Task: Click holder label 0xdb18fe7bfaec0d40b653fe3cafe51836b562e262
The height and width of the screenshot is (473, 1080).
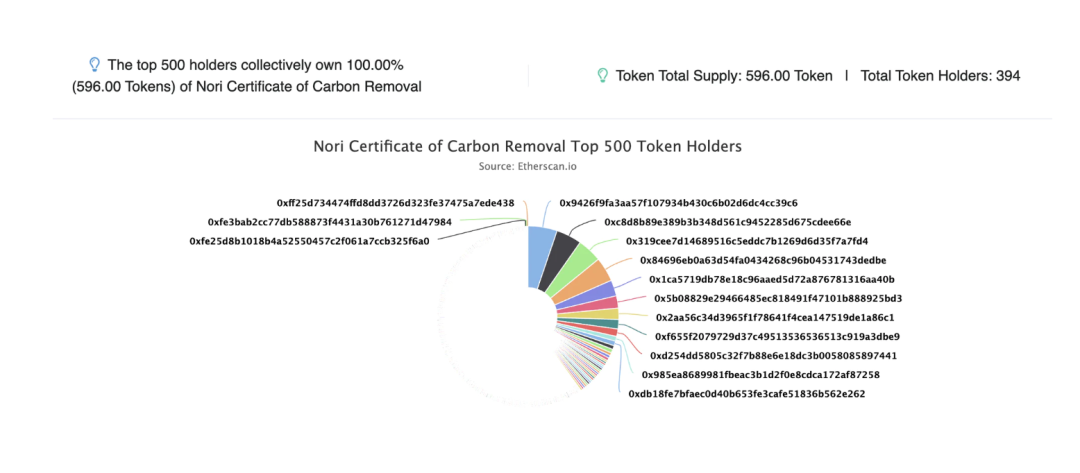Action: (x=747, y=394)
